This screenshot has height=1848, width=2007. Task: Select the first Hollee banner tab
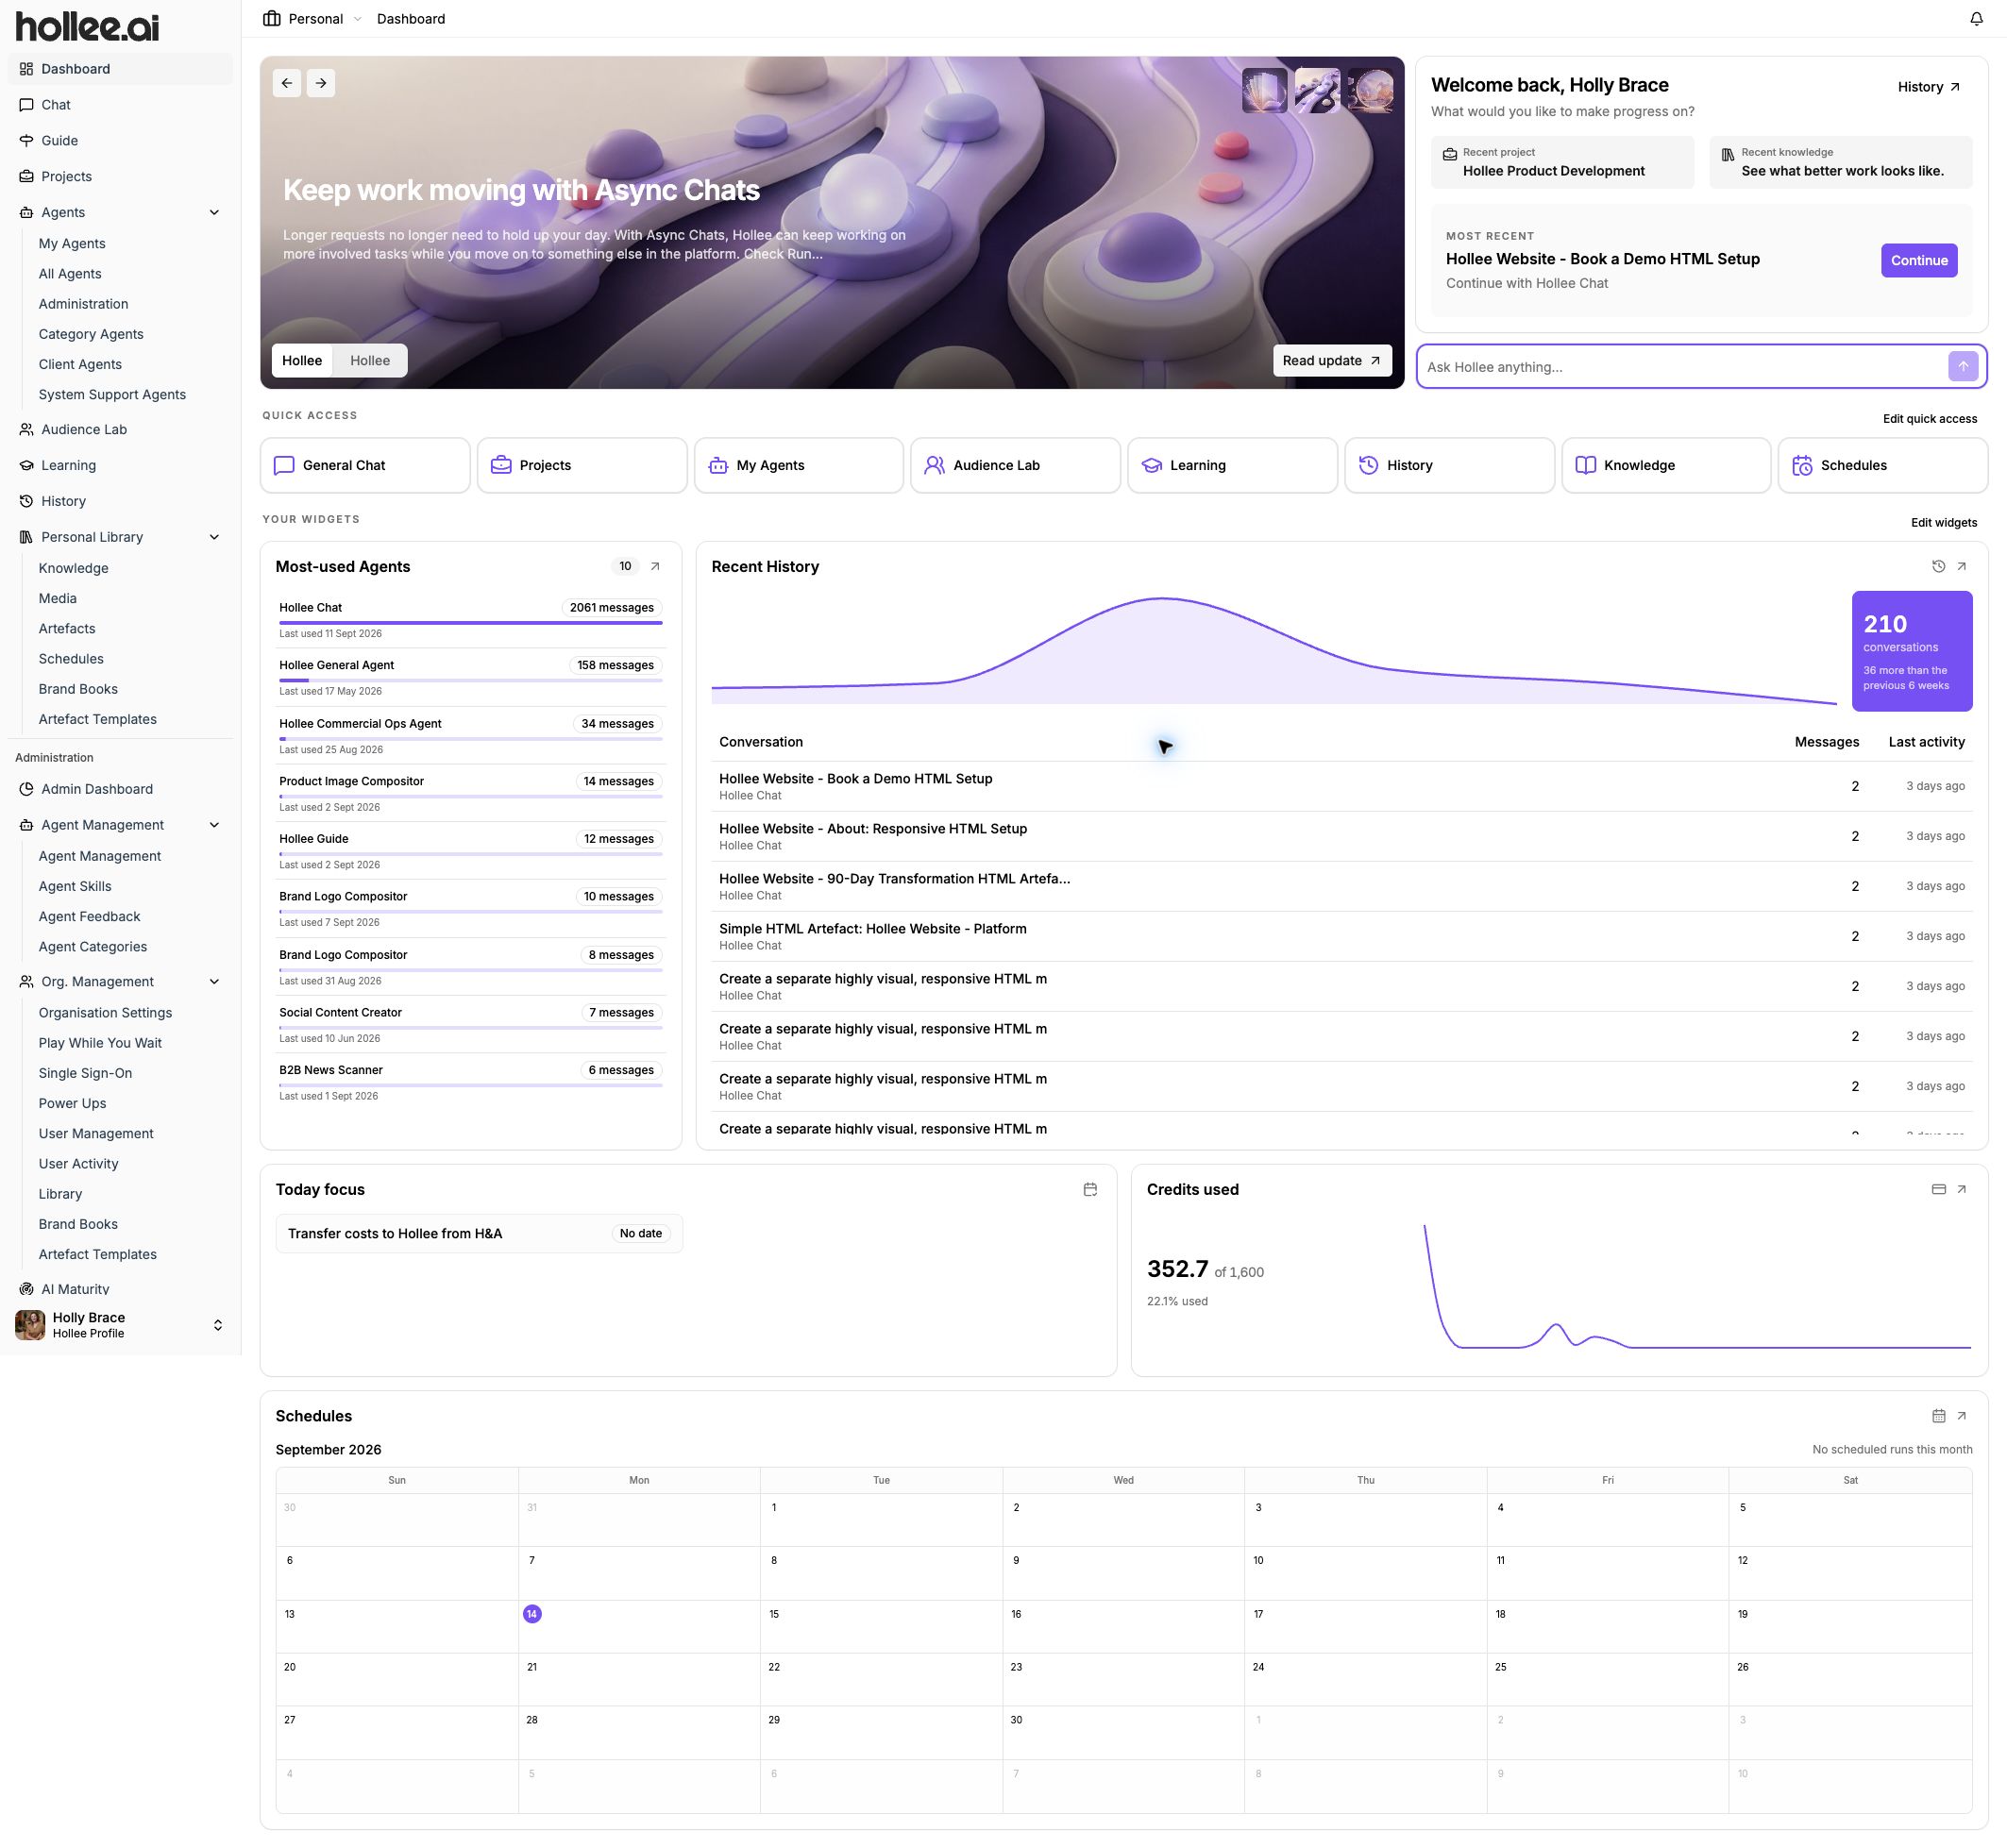[302, 361]
